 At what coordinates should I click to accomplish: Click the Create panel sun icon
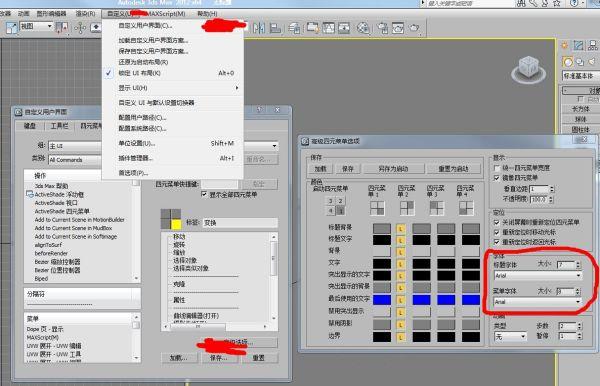(564, 46)
